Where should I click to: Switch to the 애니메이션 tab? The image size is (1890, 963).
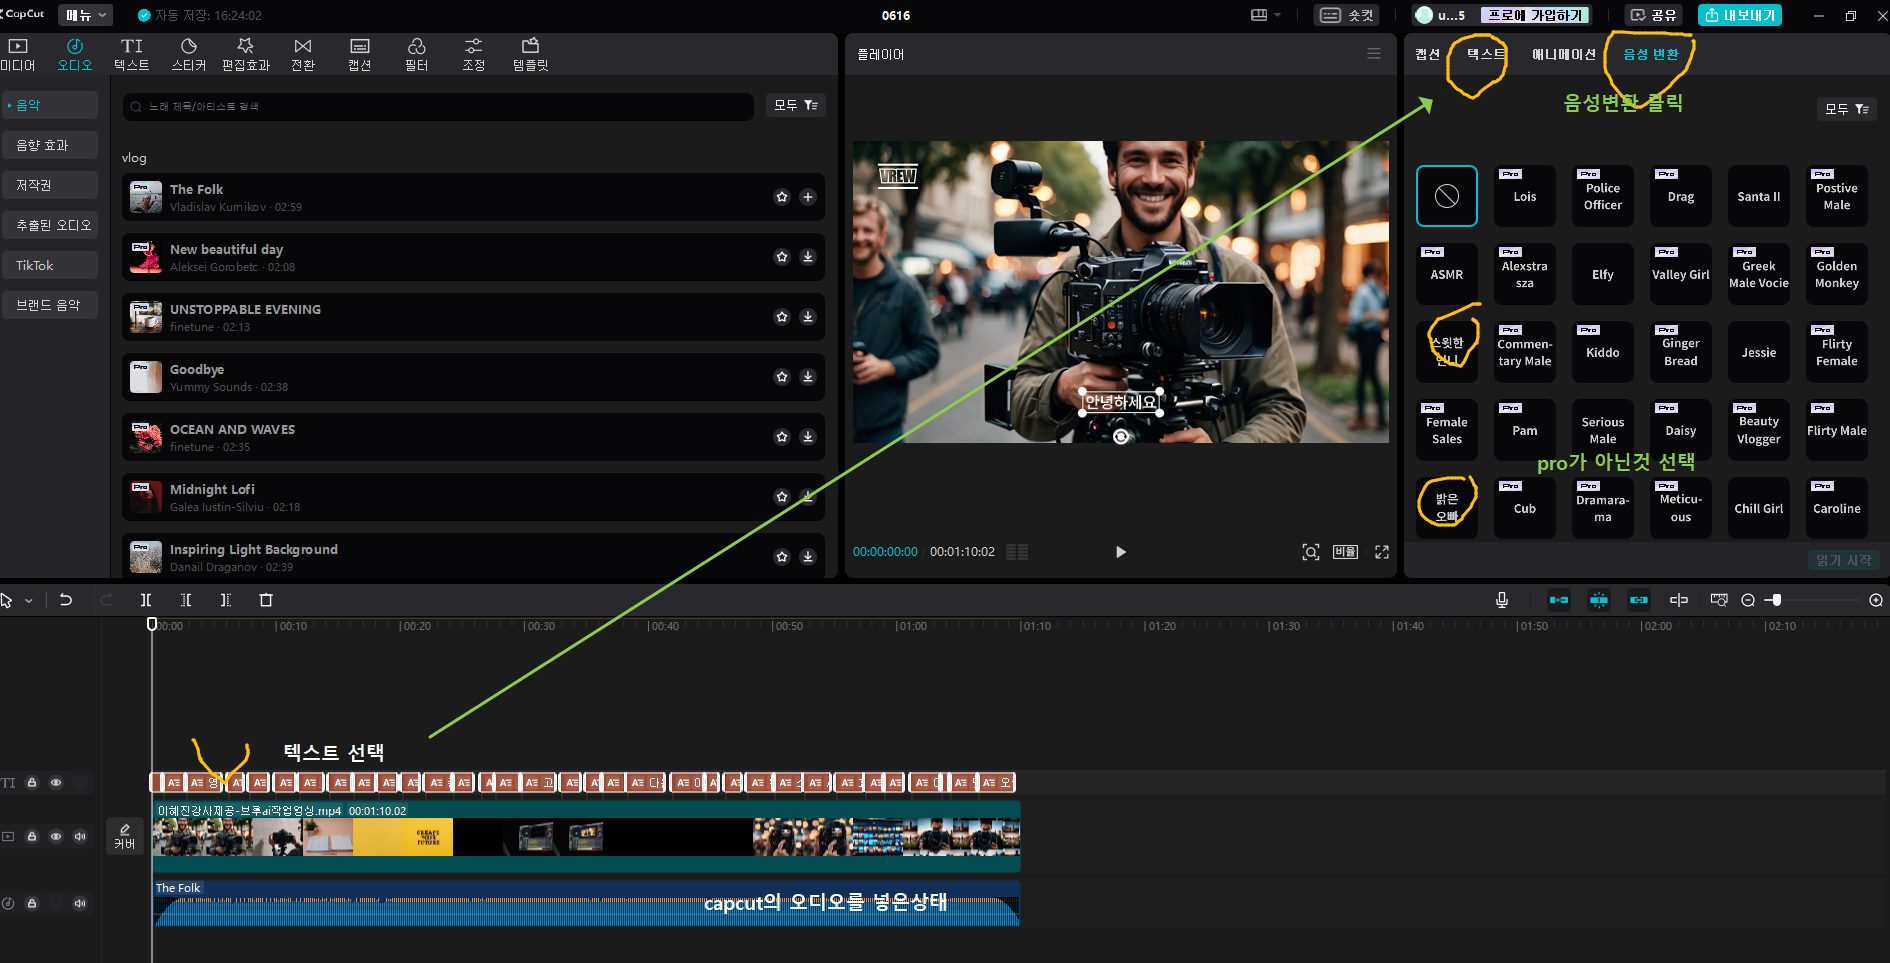pos(1563,55)
